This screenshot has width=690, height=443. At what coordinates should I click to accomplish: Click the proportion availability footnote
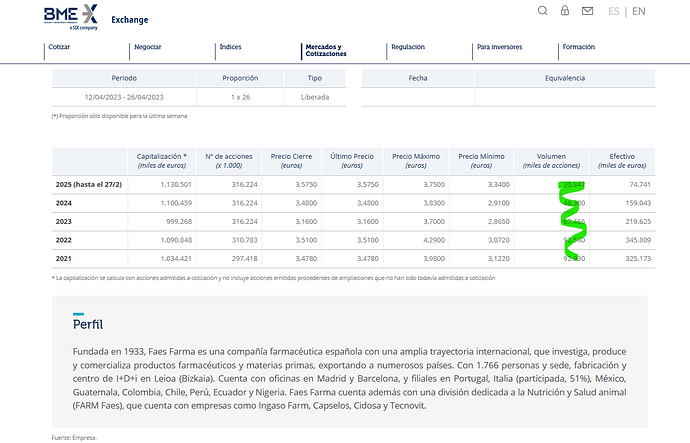(119, 116)
